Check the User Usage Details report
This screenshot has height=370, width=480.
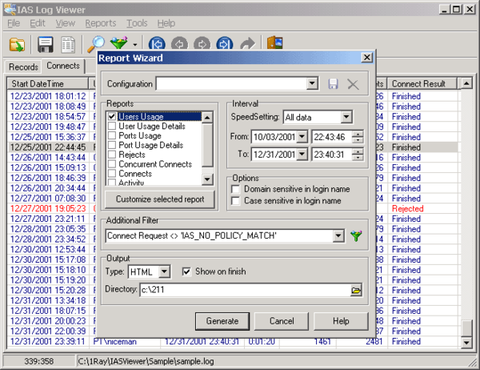[x=112, y=126]
